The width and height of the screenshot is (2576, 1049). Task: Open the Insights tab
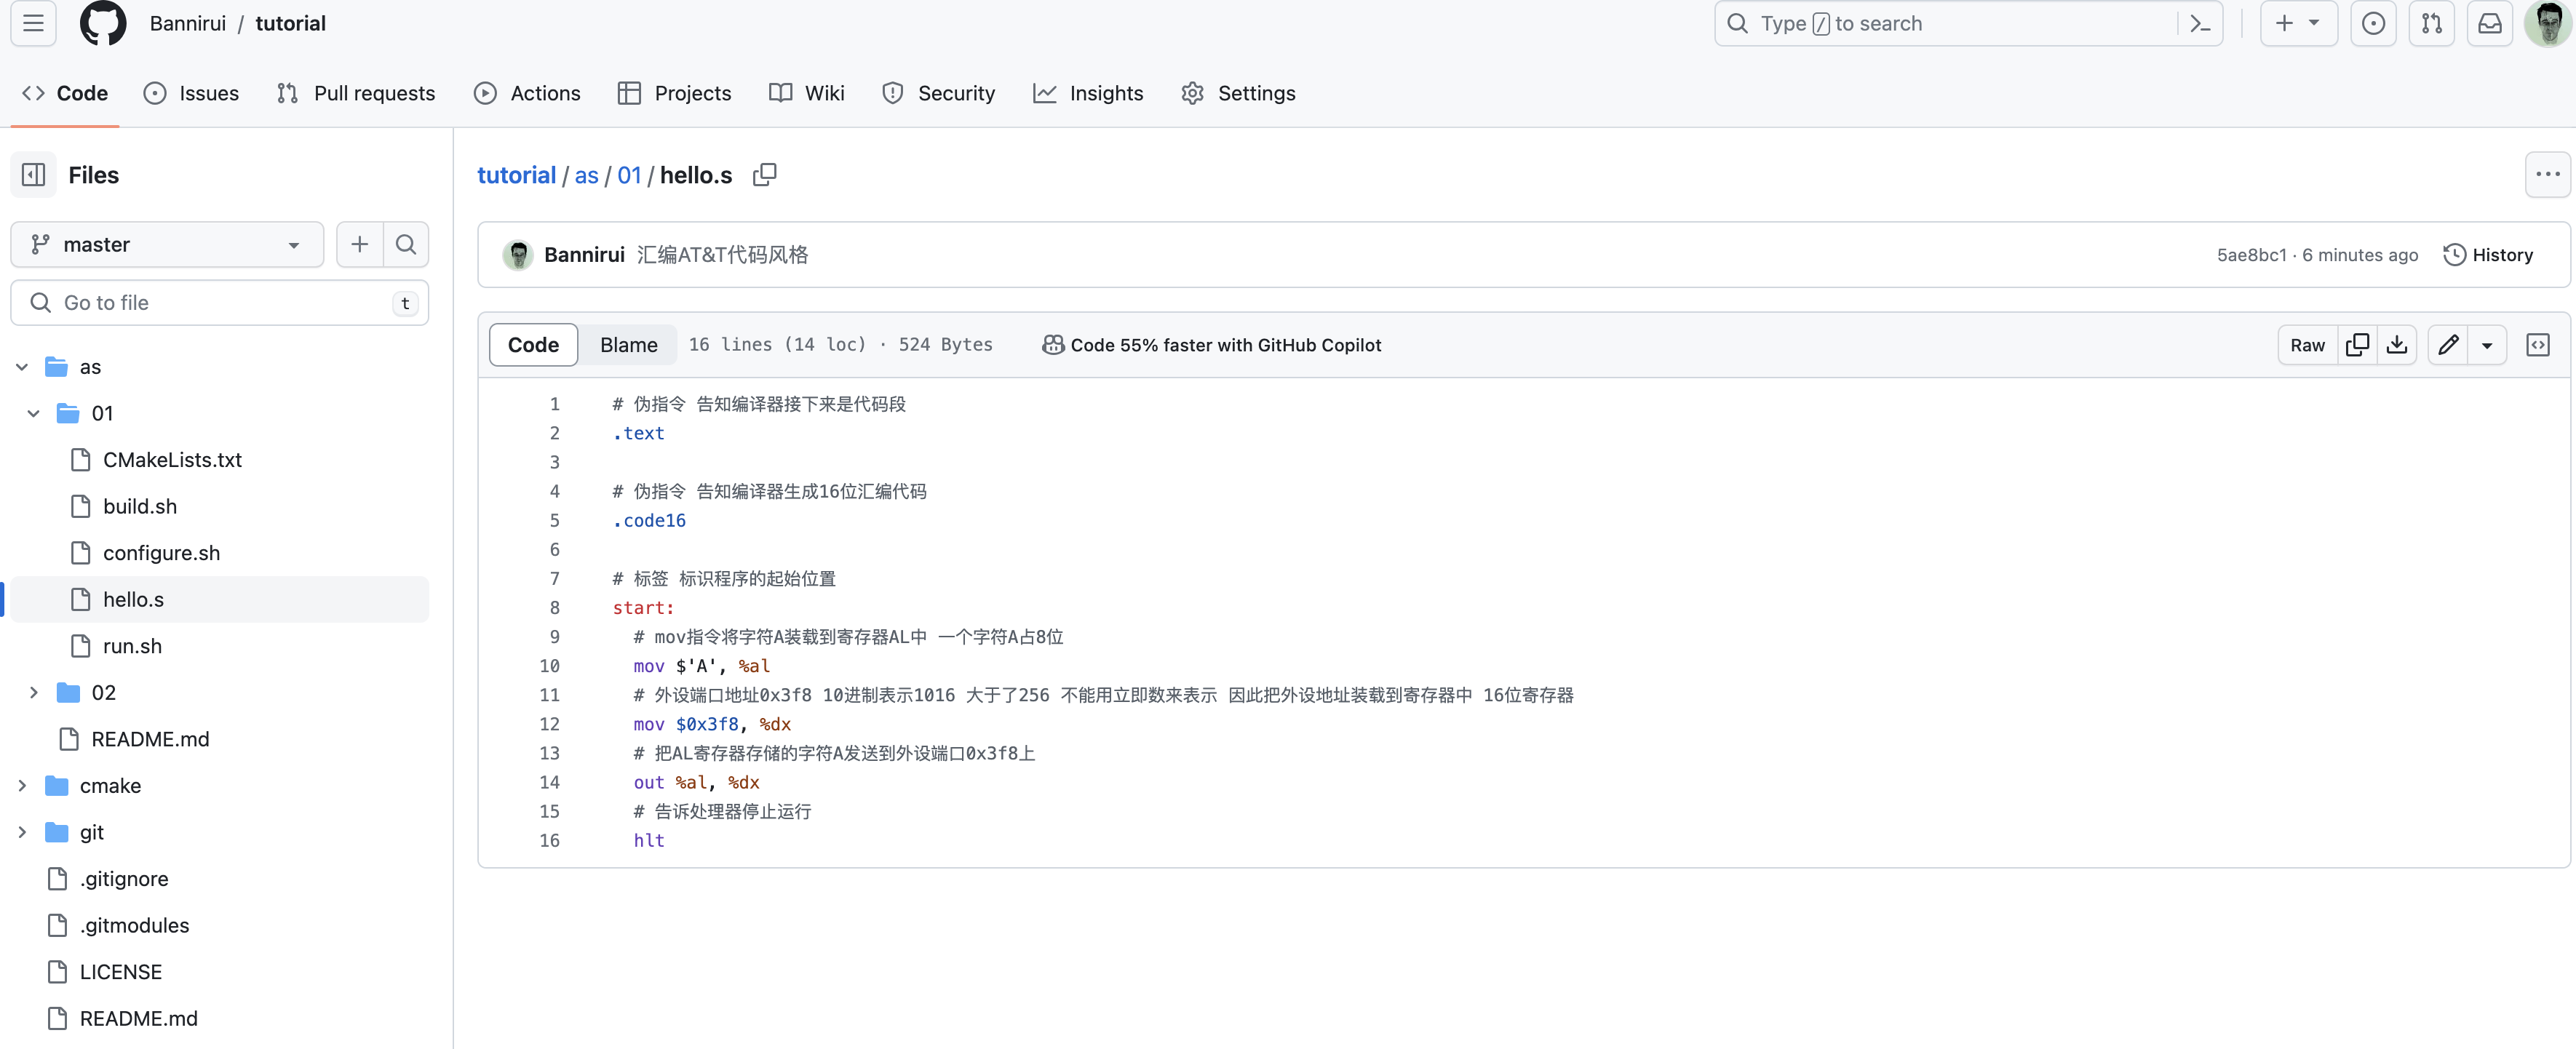1088,93
